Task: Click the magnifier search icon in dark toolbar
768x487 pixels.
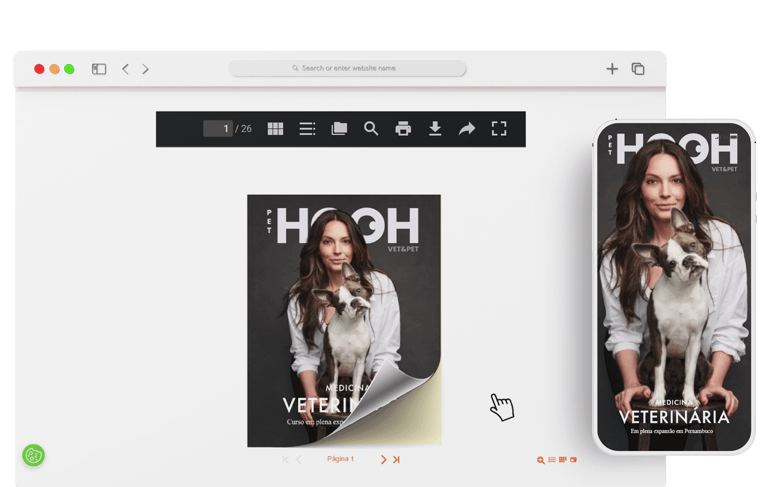Action: click(371, 128)
